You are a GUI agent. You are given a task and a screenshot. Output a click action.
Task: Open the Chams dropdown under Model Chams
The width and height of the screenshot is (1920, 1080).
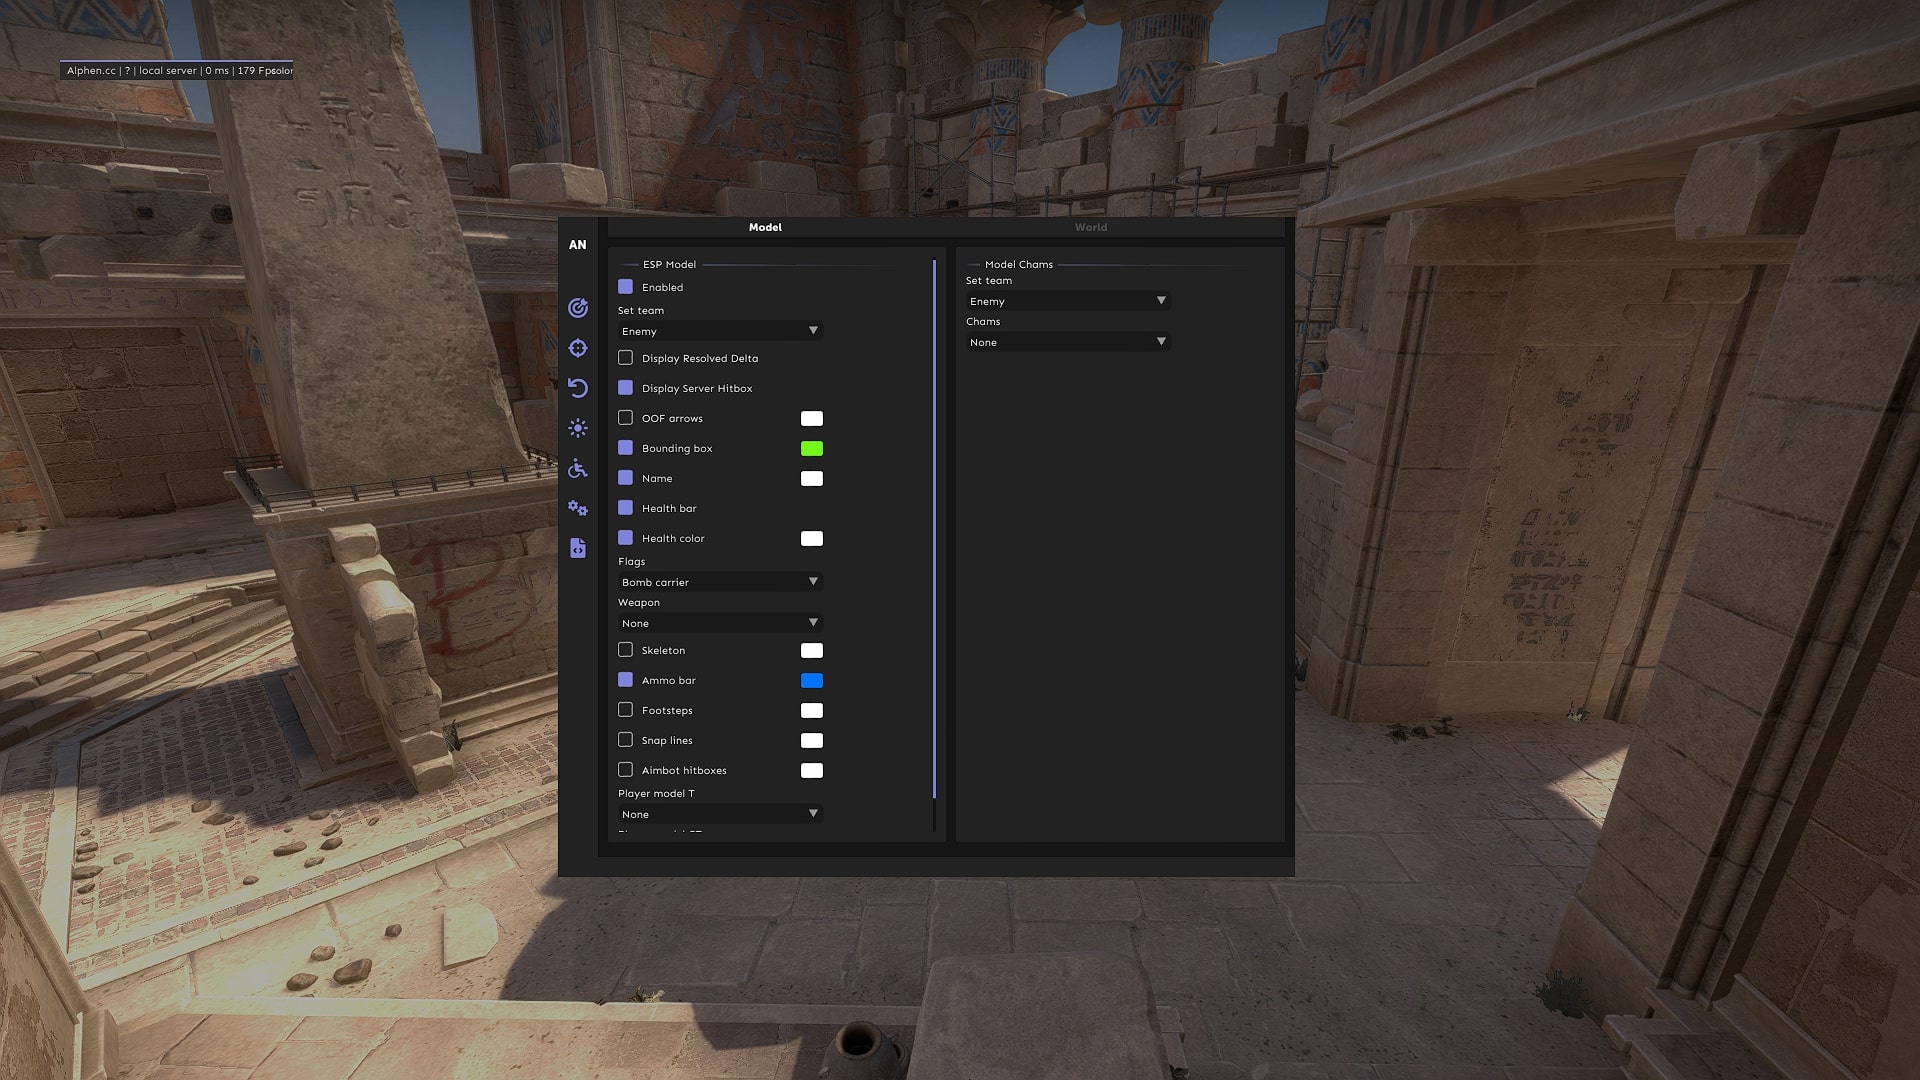(x=1066, y=342)
